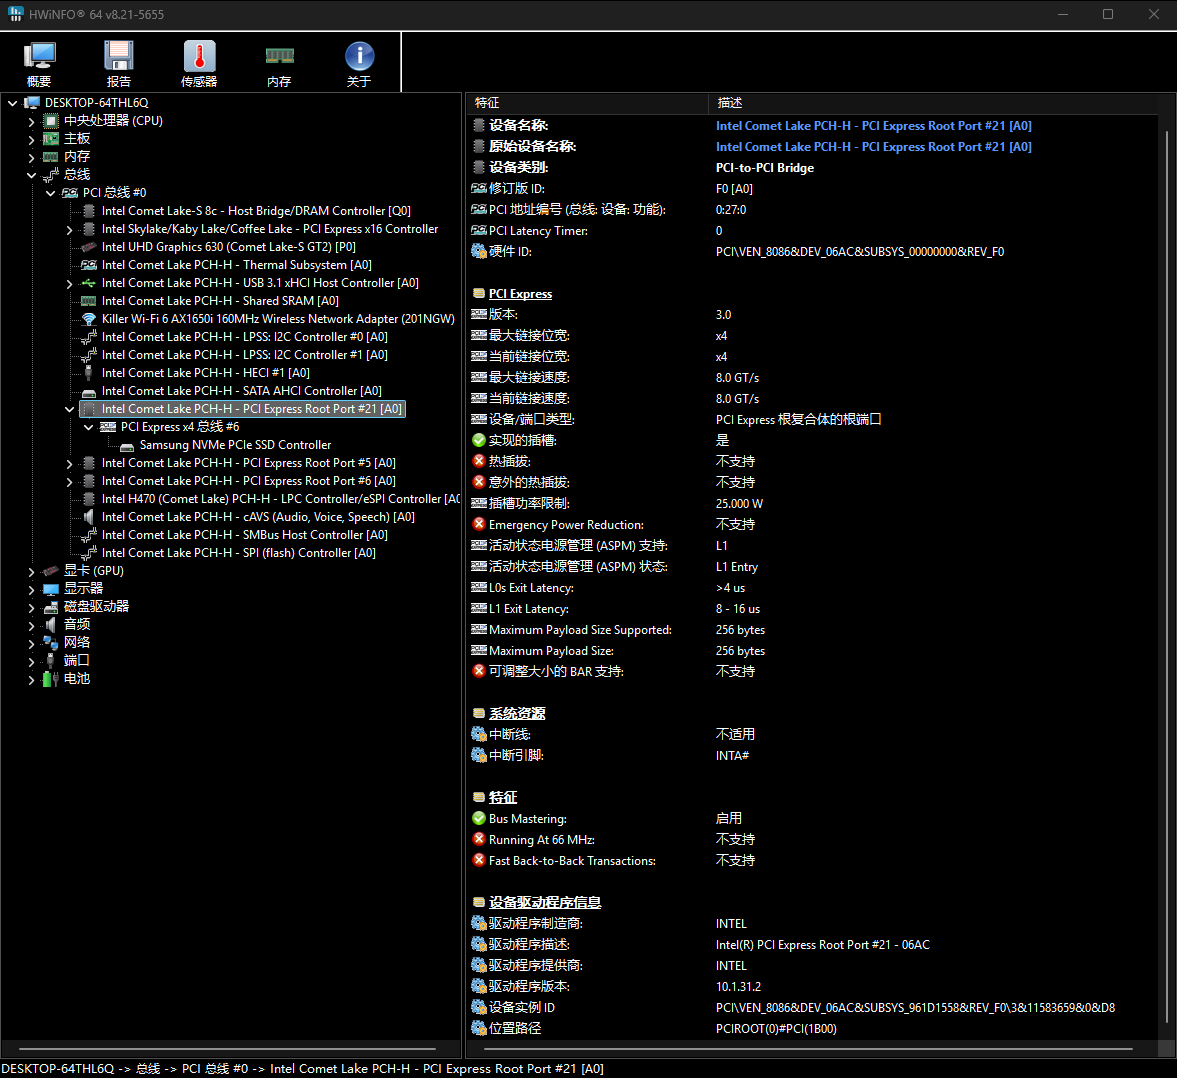Expand the PCI Express x16 Controller node
Image resolution: width=1177 pixels, height=1078 pixels.
[69, 230]
